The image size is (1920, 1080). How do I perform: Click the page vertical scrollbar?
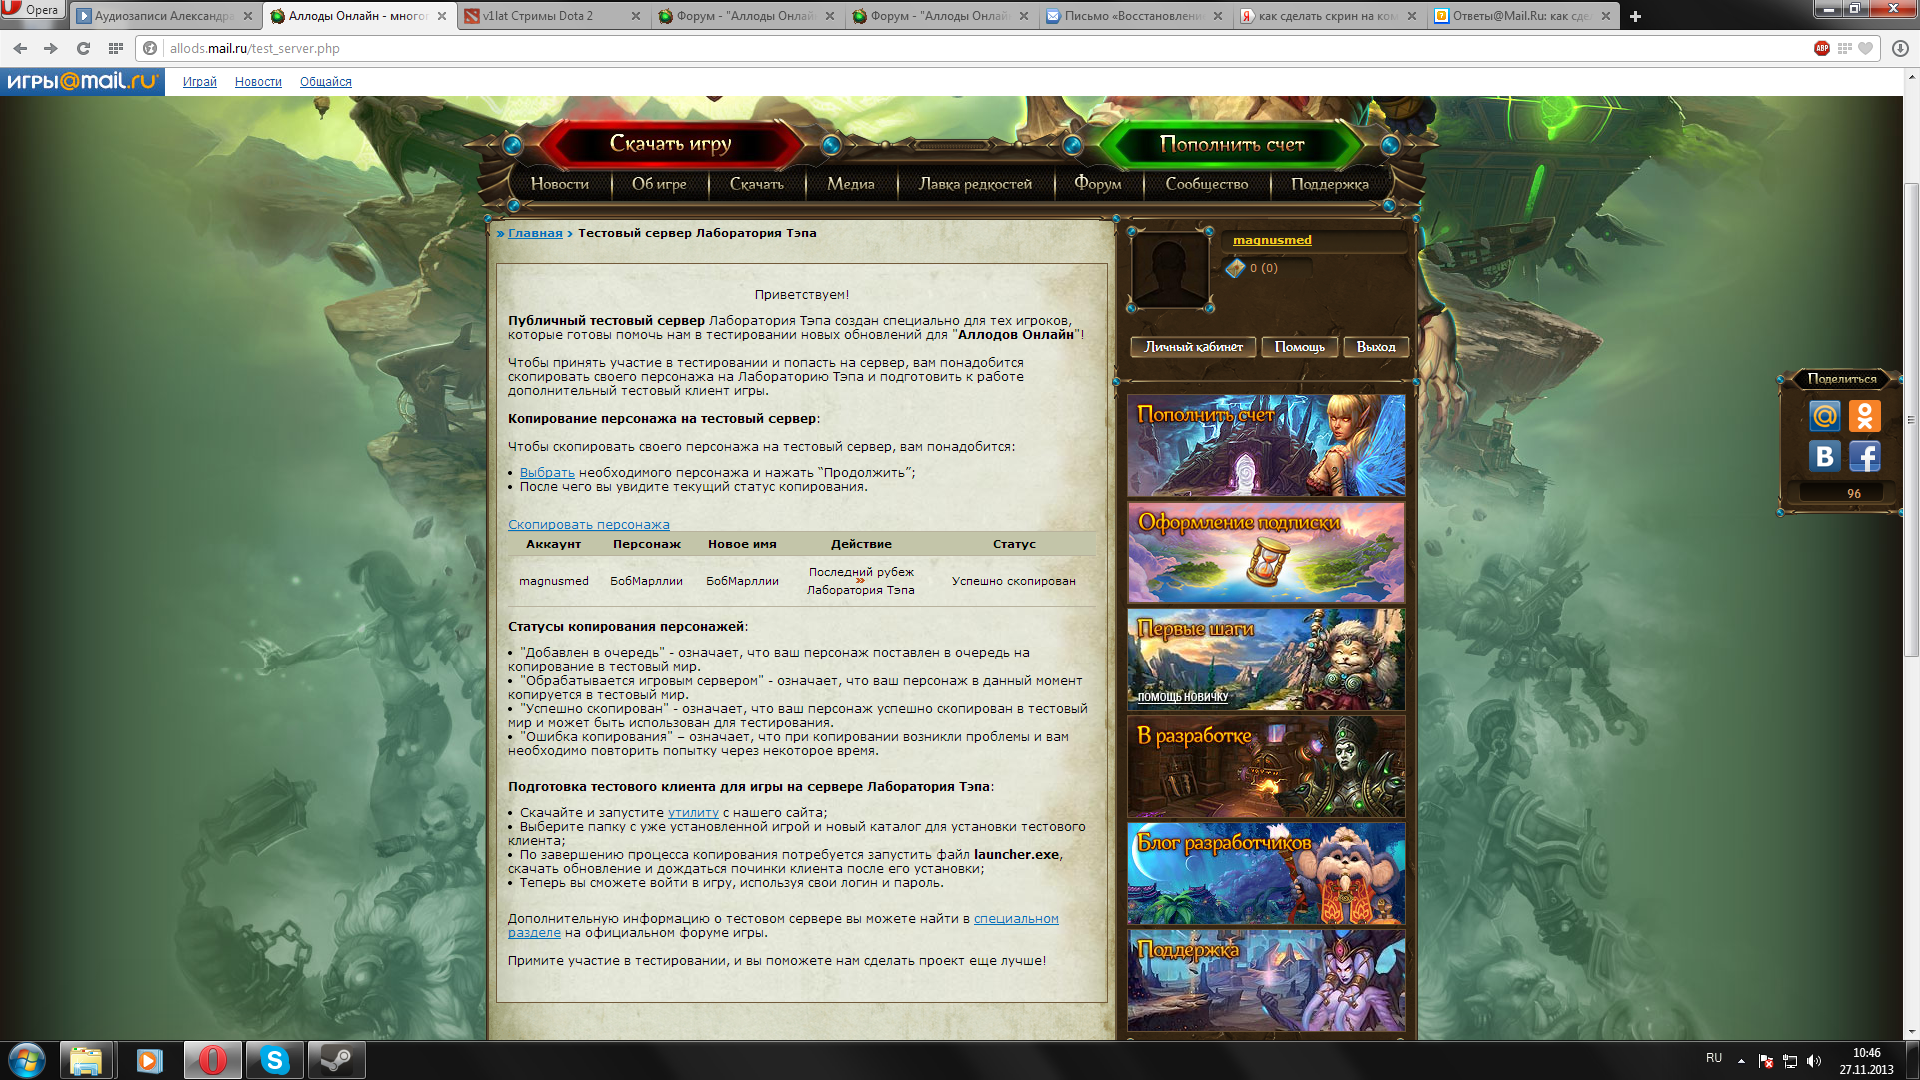pos(1911,420)
